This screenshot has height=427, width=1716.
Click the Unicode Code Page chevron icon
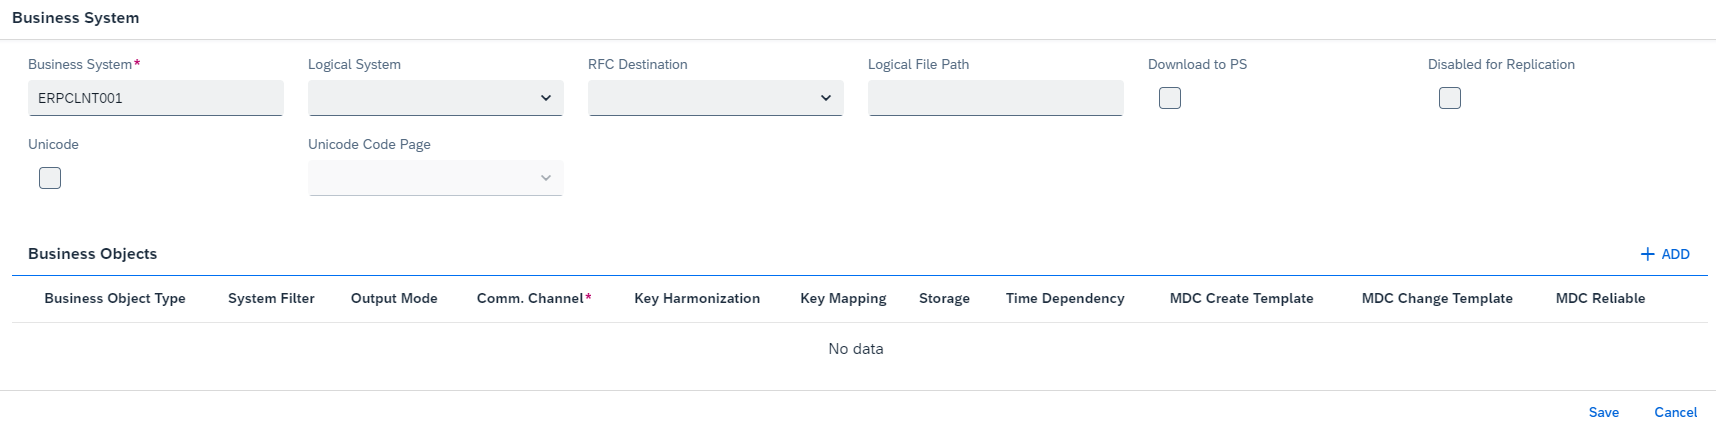coord(546,178)
